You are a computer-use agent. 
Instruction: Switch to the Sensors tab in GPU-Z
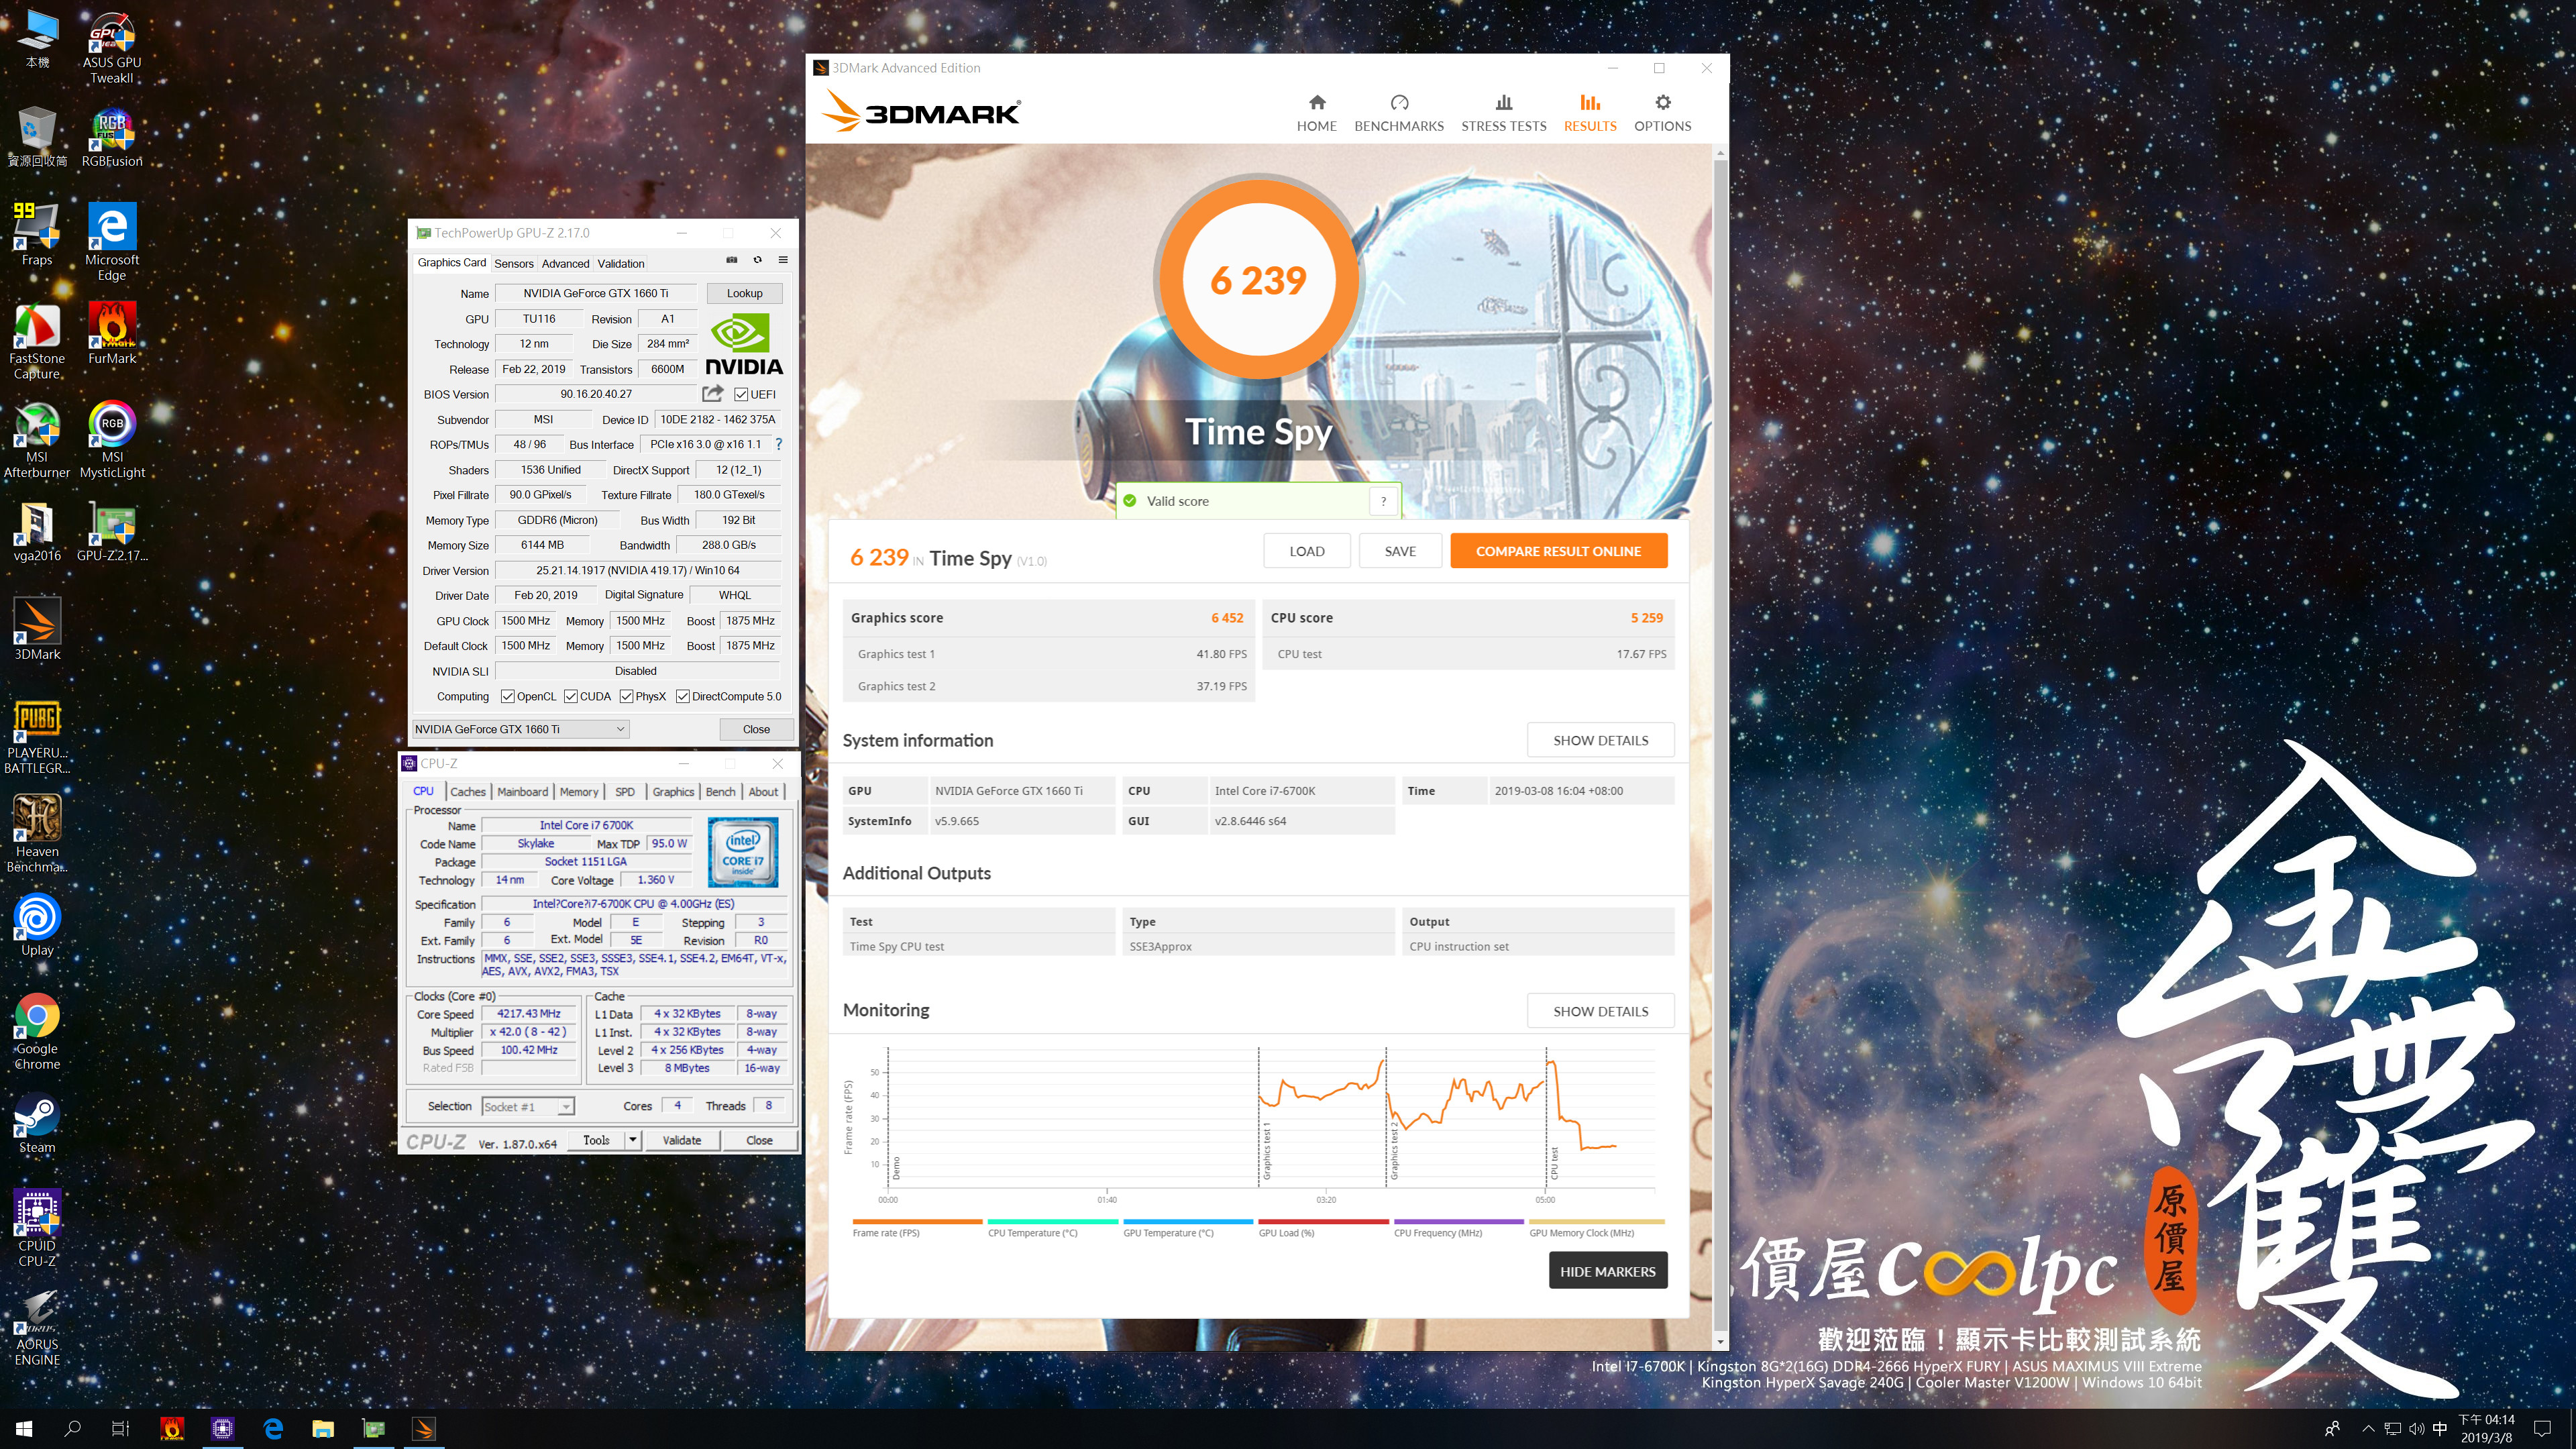point(514,264)
